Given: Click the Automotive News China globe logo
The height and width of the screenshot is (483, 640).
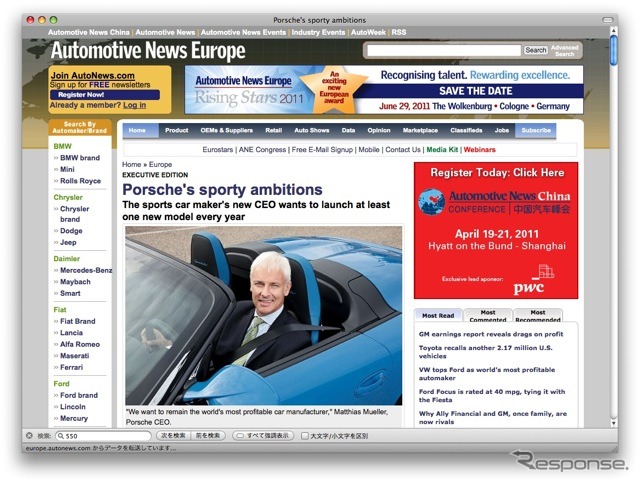Looking at the screenshot, I should 431,202.
